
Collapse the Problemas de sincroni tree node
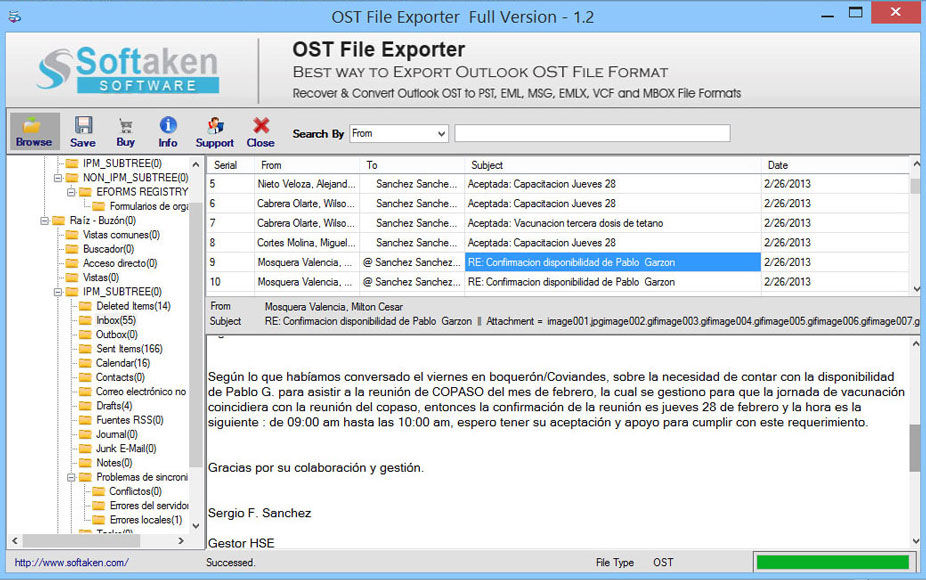(71, 477)
